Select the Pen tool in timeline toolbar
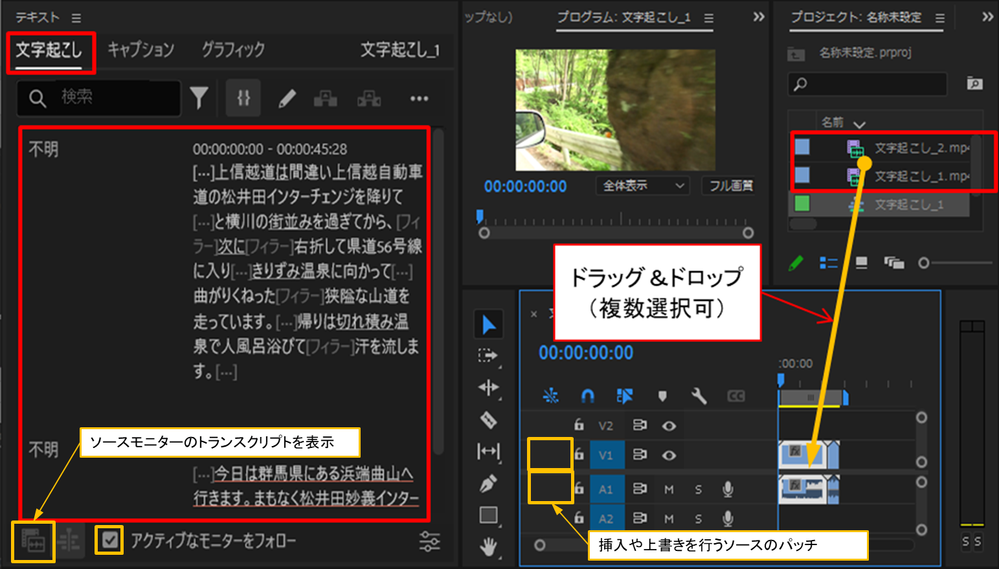 pyautogui.click(x=488, y=484)
